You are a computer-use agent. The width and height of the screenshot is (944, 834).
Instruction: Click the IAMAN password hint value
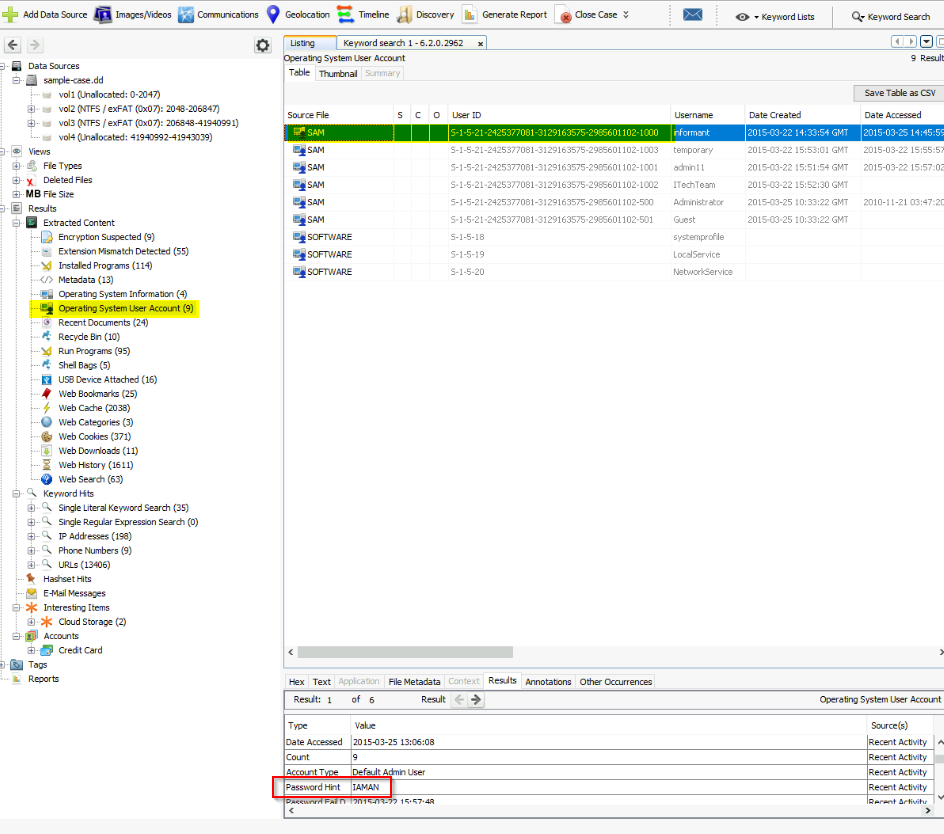tap(366, 787)
